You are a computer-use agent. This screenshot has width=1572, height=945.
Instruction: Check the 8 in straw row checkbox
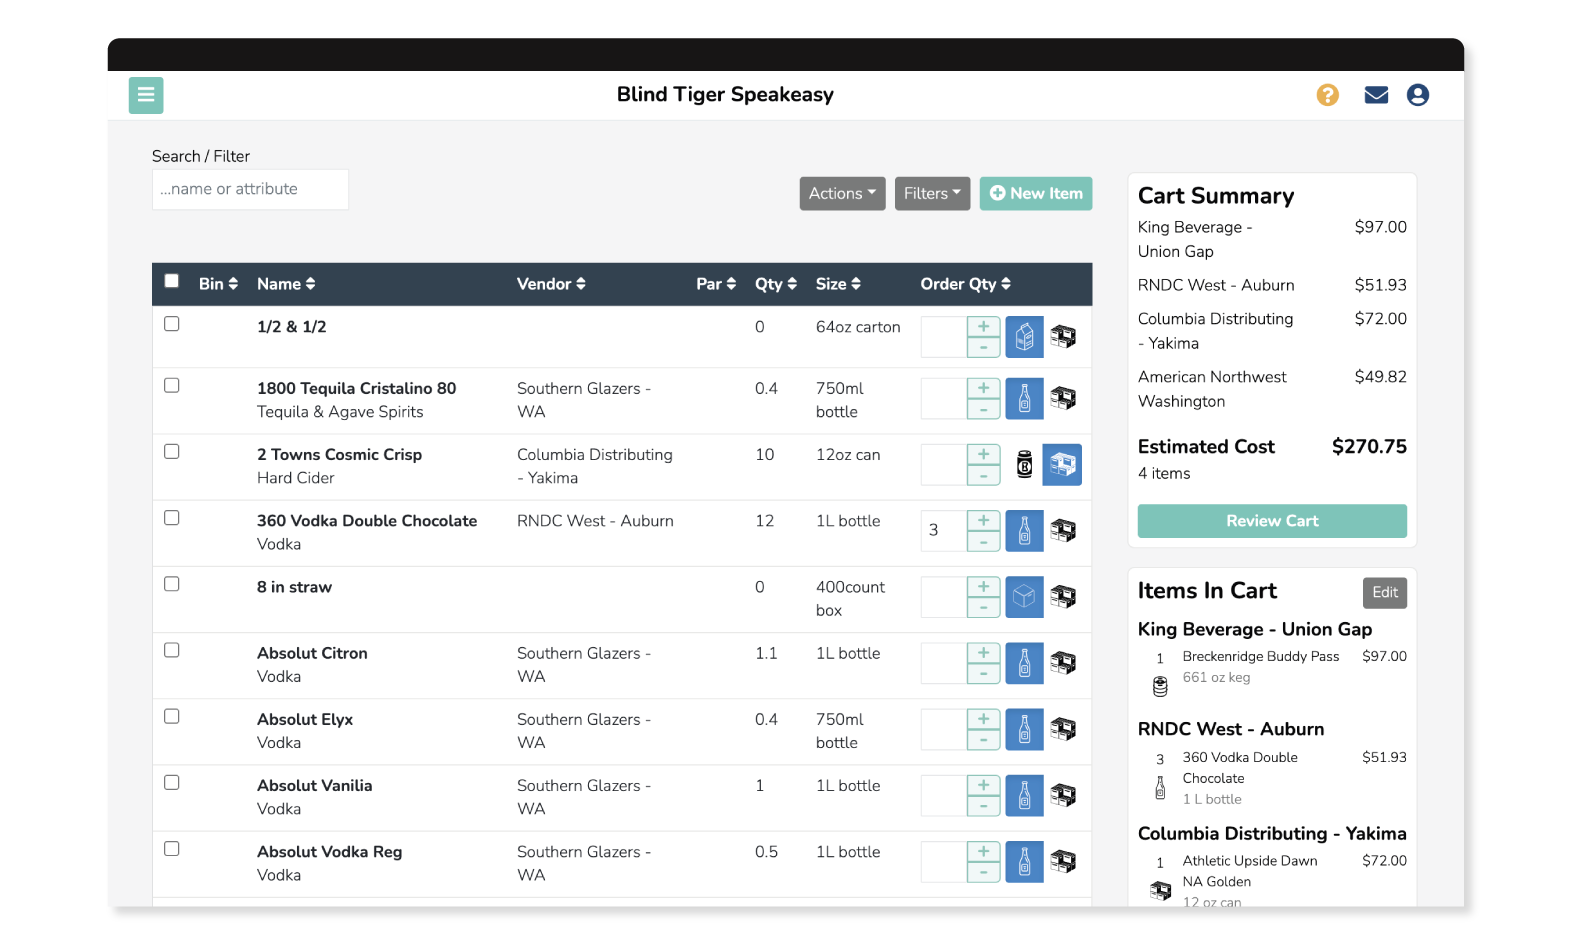click(x=172, y=584)
